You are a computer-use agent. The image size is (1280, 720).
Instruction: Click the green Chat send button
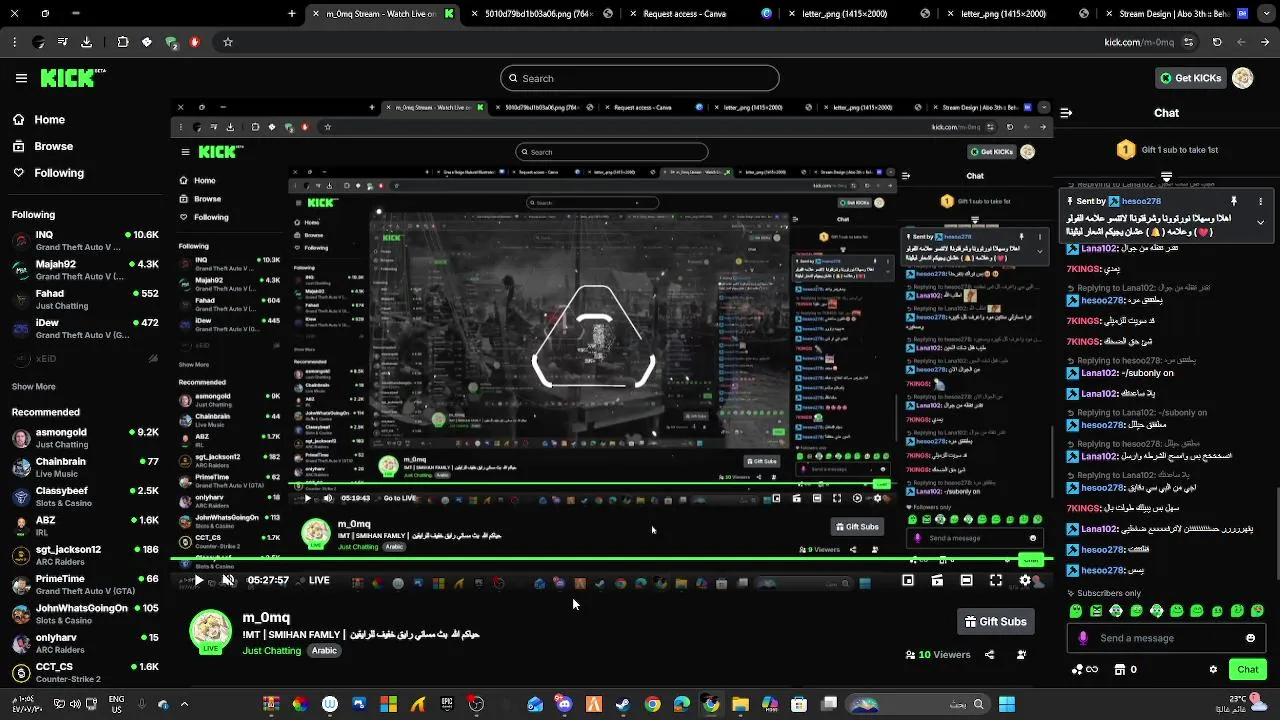[x=1248, y=670]
